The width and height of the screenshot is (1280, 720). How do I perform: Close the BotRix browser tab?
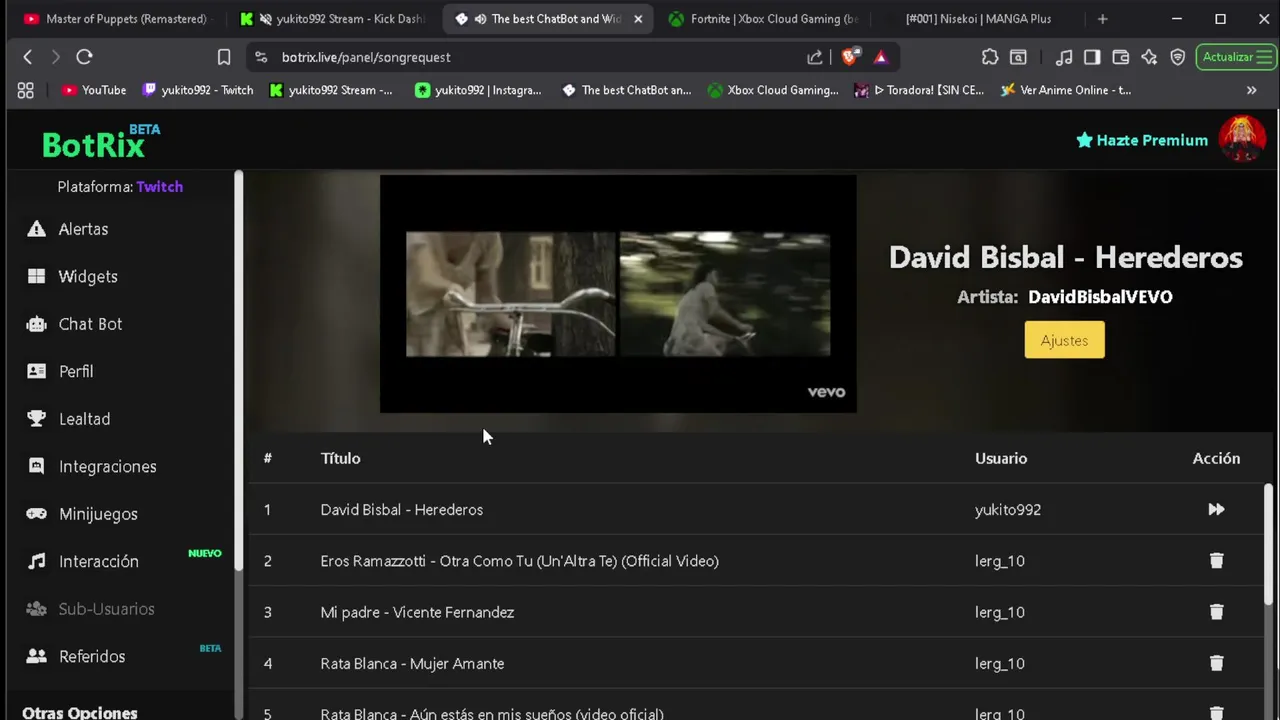pyautogui.click(x=638, y=19)
